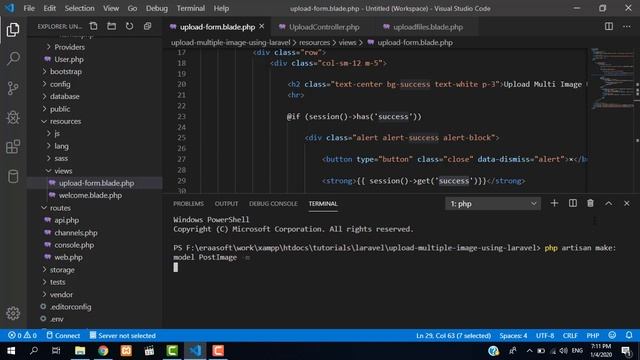The width and height of the screenshot is (640, 360).
Task: Kill the terminal with trash icon
Action: (590, 203)
